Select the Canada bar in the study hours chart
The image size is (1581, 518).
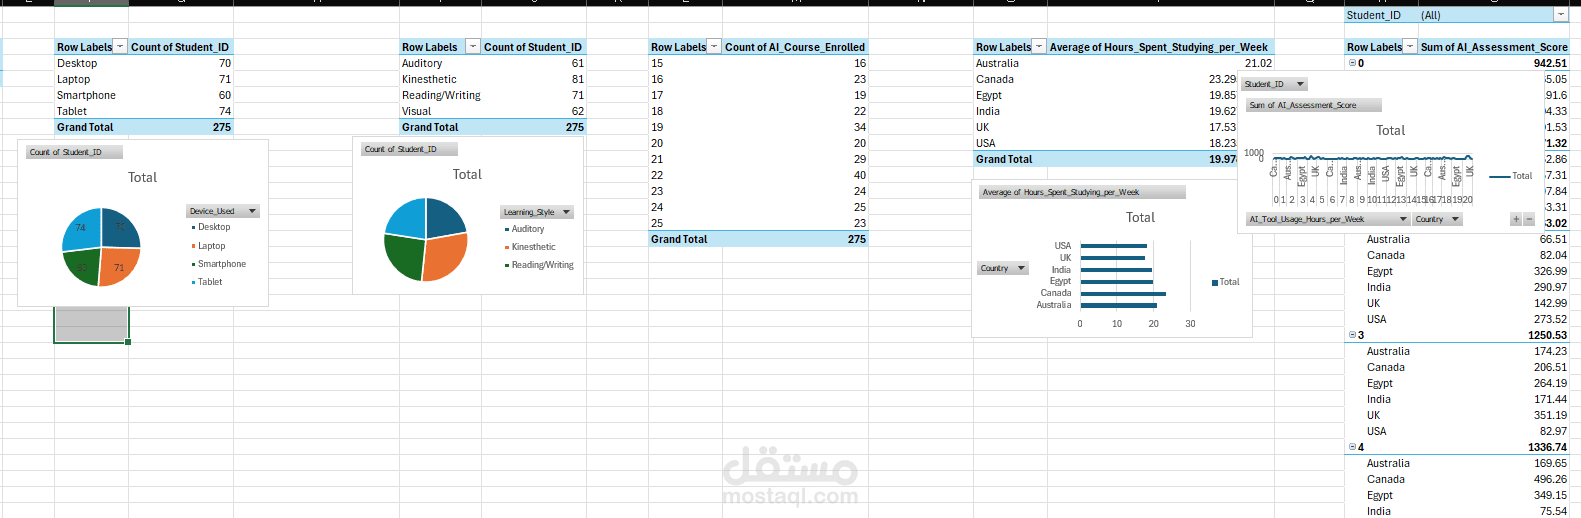1123,294
